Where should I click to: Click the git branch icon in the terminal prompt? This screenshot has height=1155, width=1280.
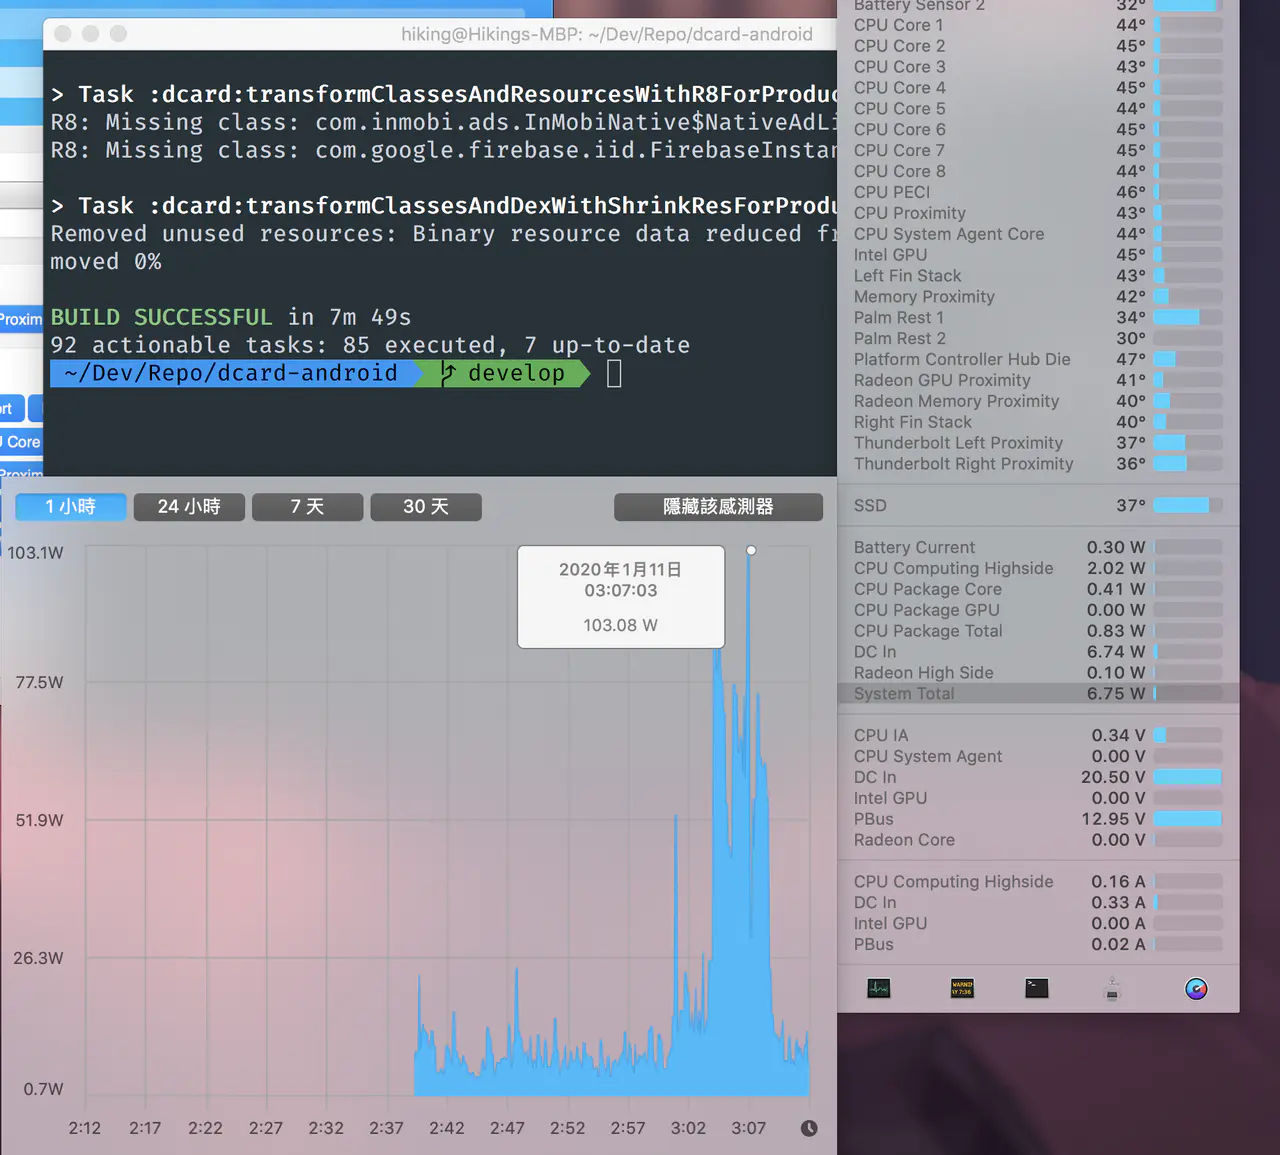(x=448, y=373)
